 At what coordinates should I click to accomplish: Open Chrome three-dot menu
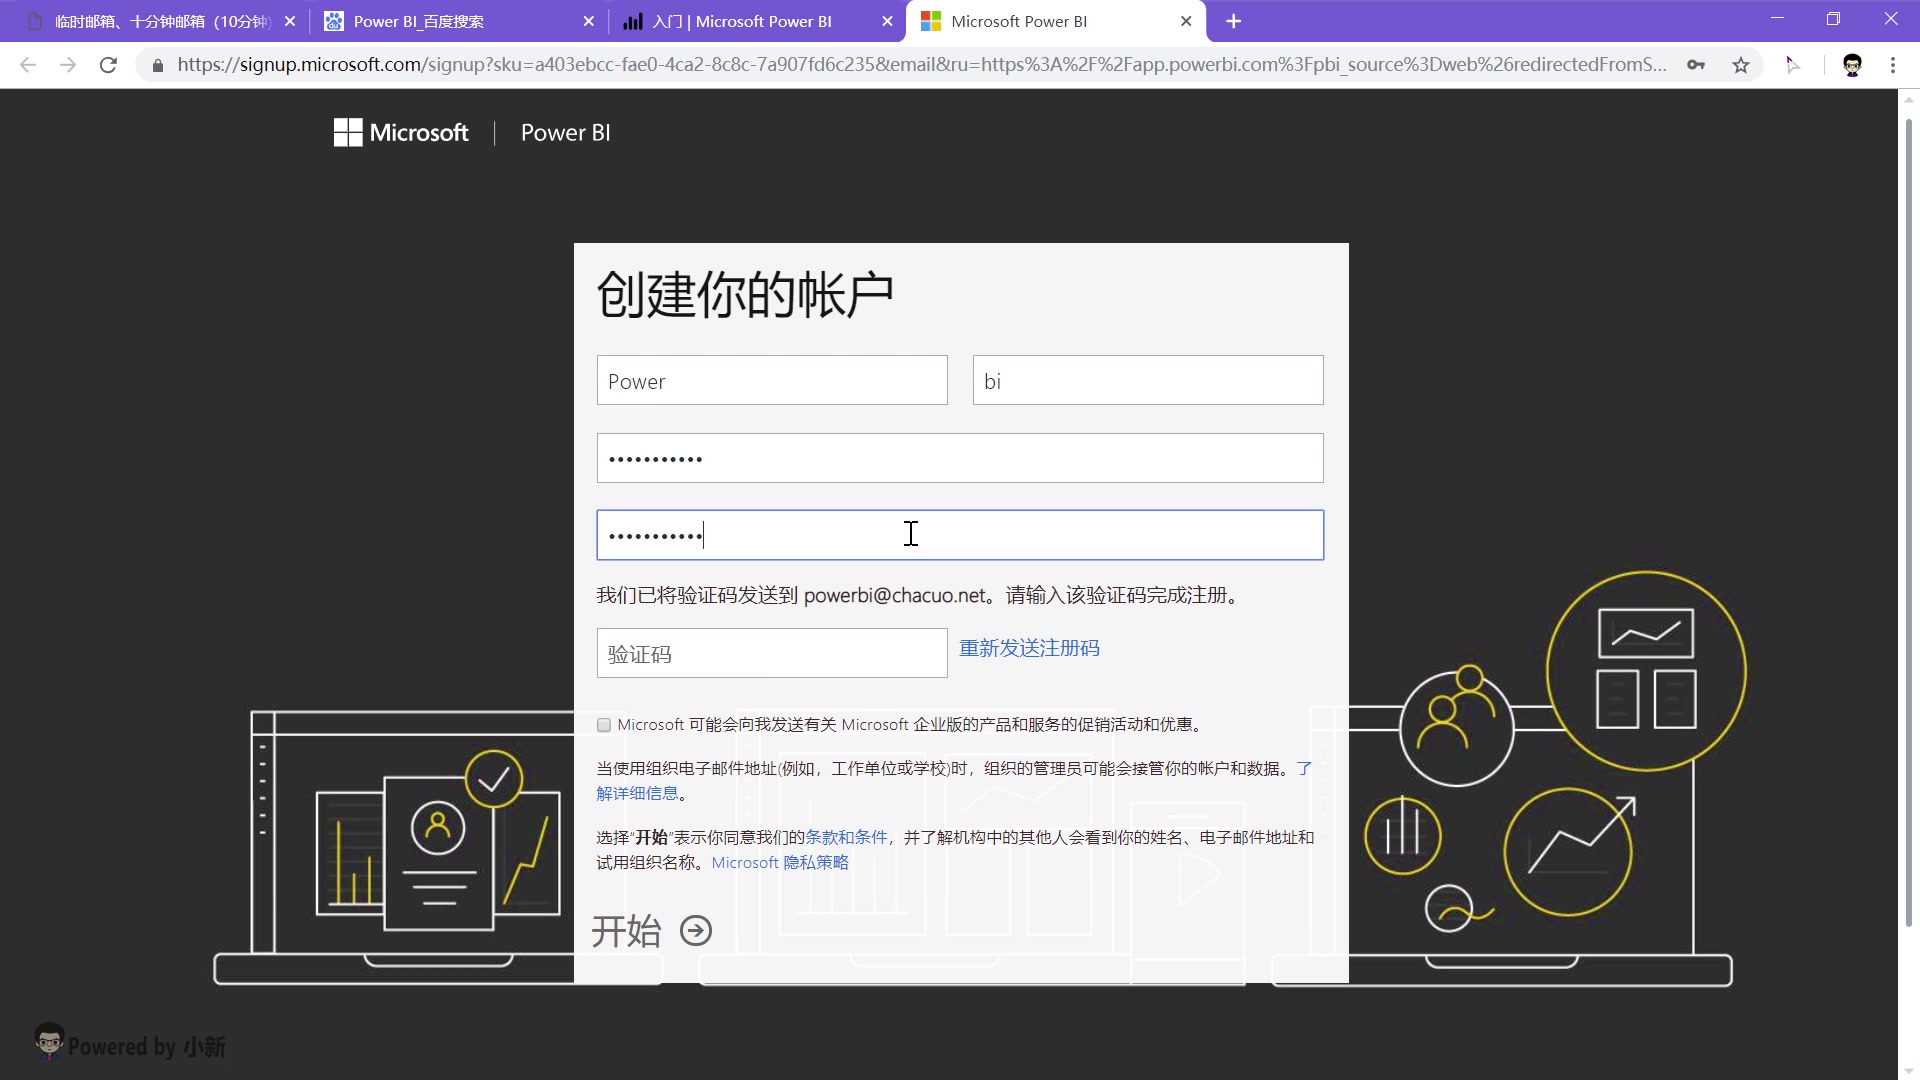1893,65
